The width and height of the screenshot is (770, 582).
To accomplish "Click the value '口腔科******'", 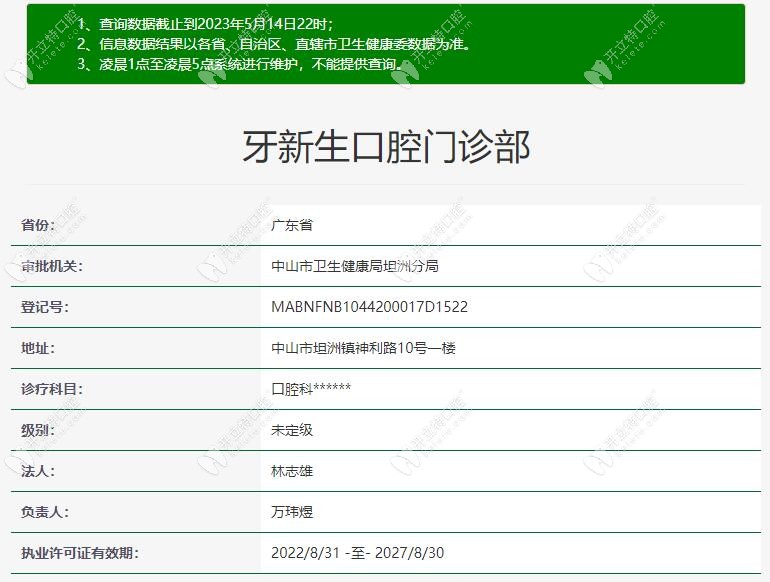I will pyautogui.click(x=311, y=389).
